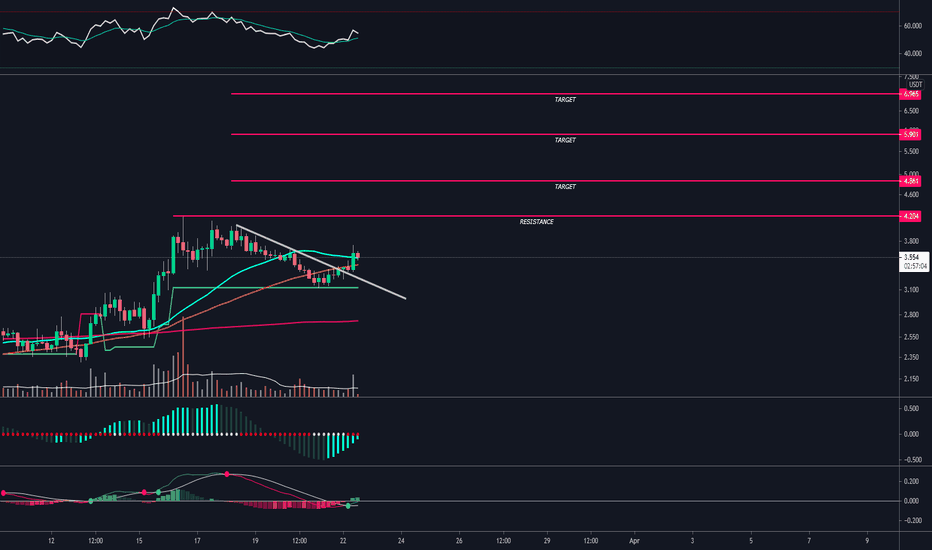Image resolution: width=932 pixels, height=550 pixels.
Task: Click the TARGET text under the 4.861 line
Action: 565,187
